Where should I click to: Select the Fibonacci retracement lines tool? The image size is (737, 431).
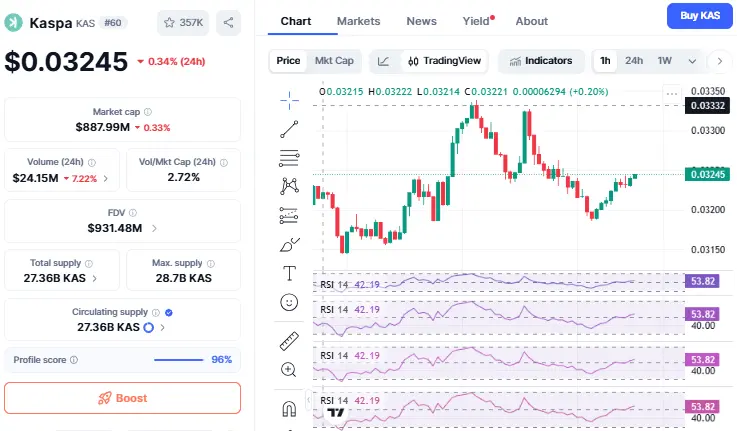290,158
